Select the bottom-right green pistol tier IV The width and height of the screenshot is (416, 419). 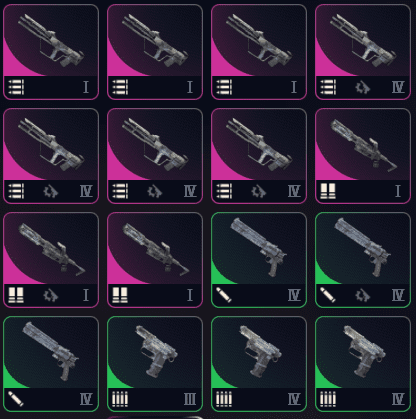click(363, 364)
